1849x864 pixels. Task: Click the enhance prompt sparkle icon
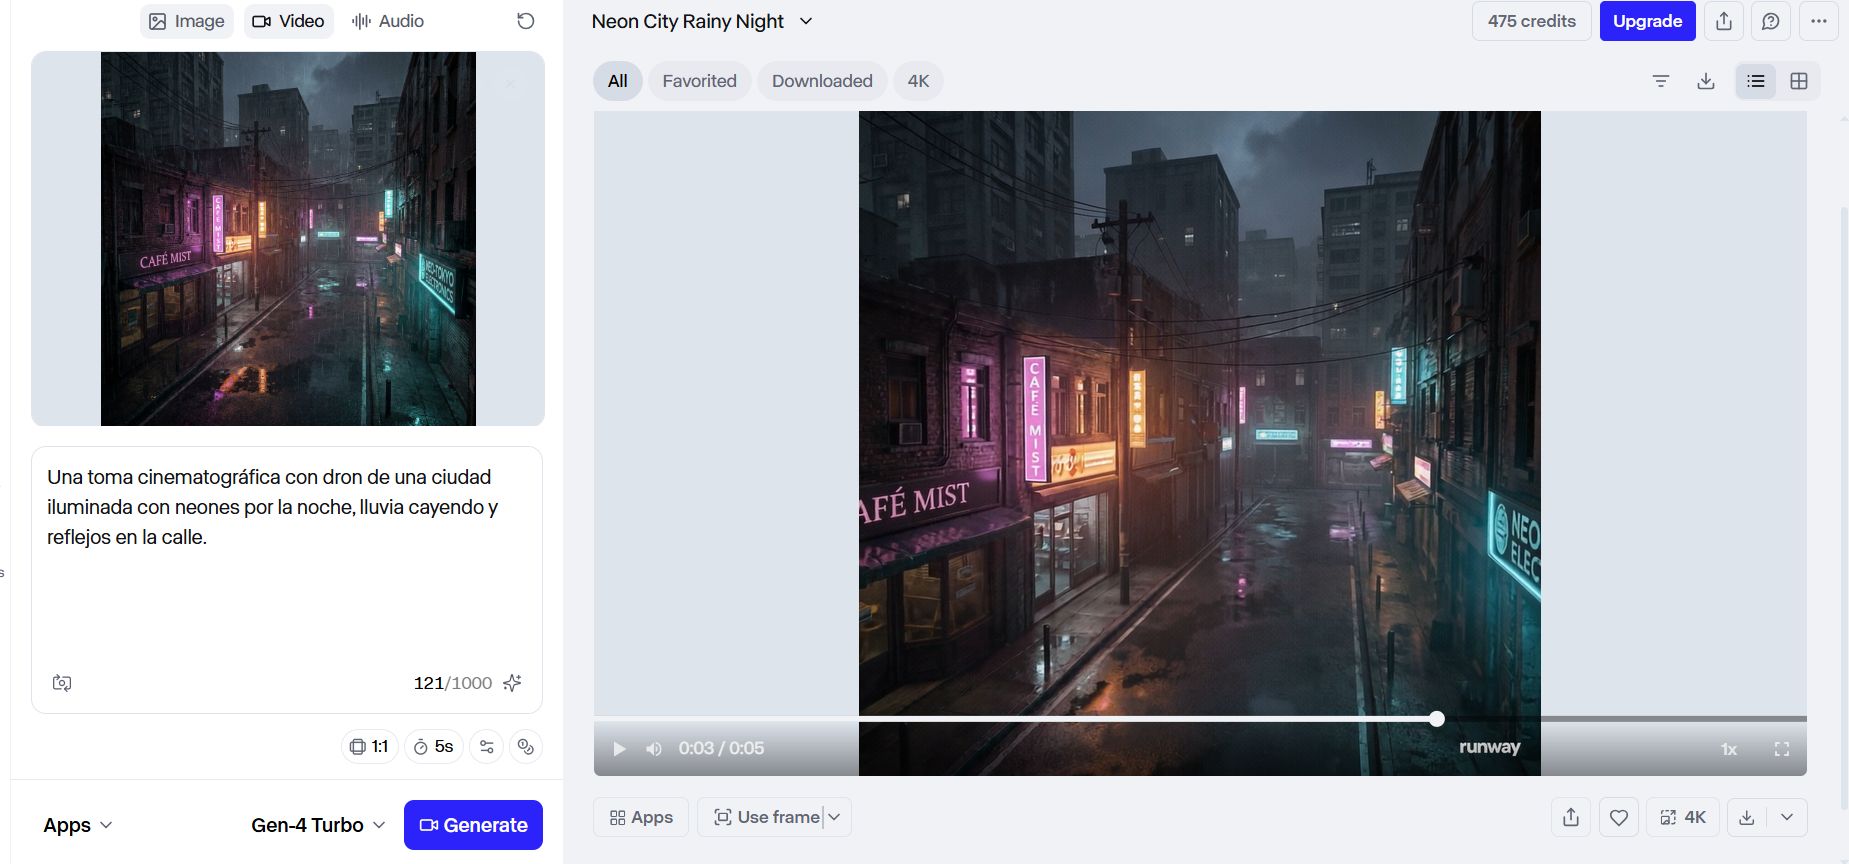[512, 683]
